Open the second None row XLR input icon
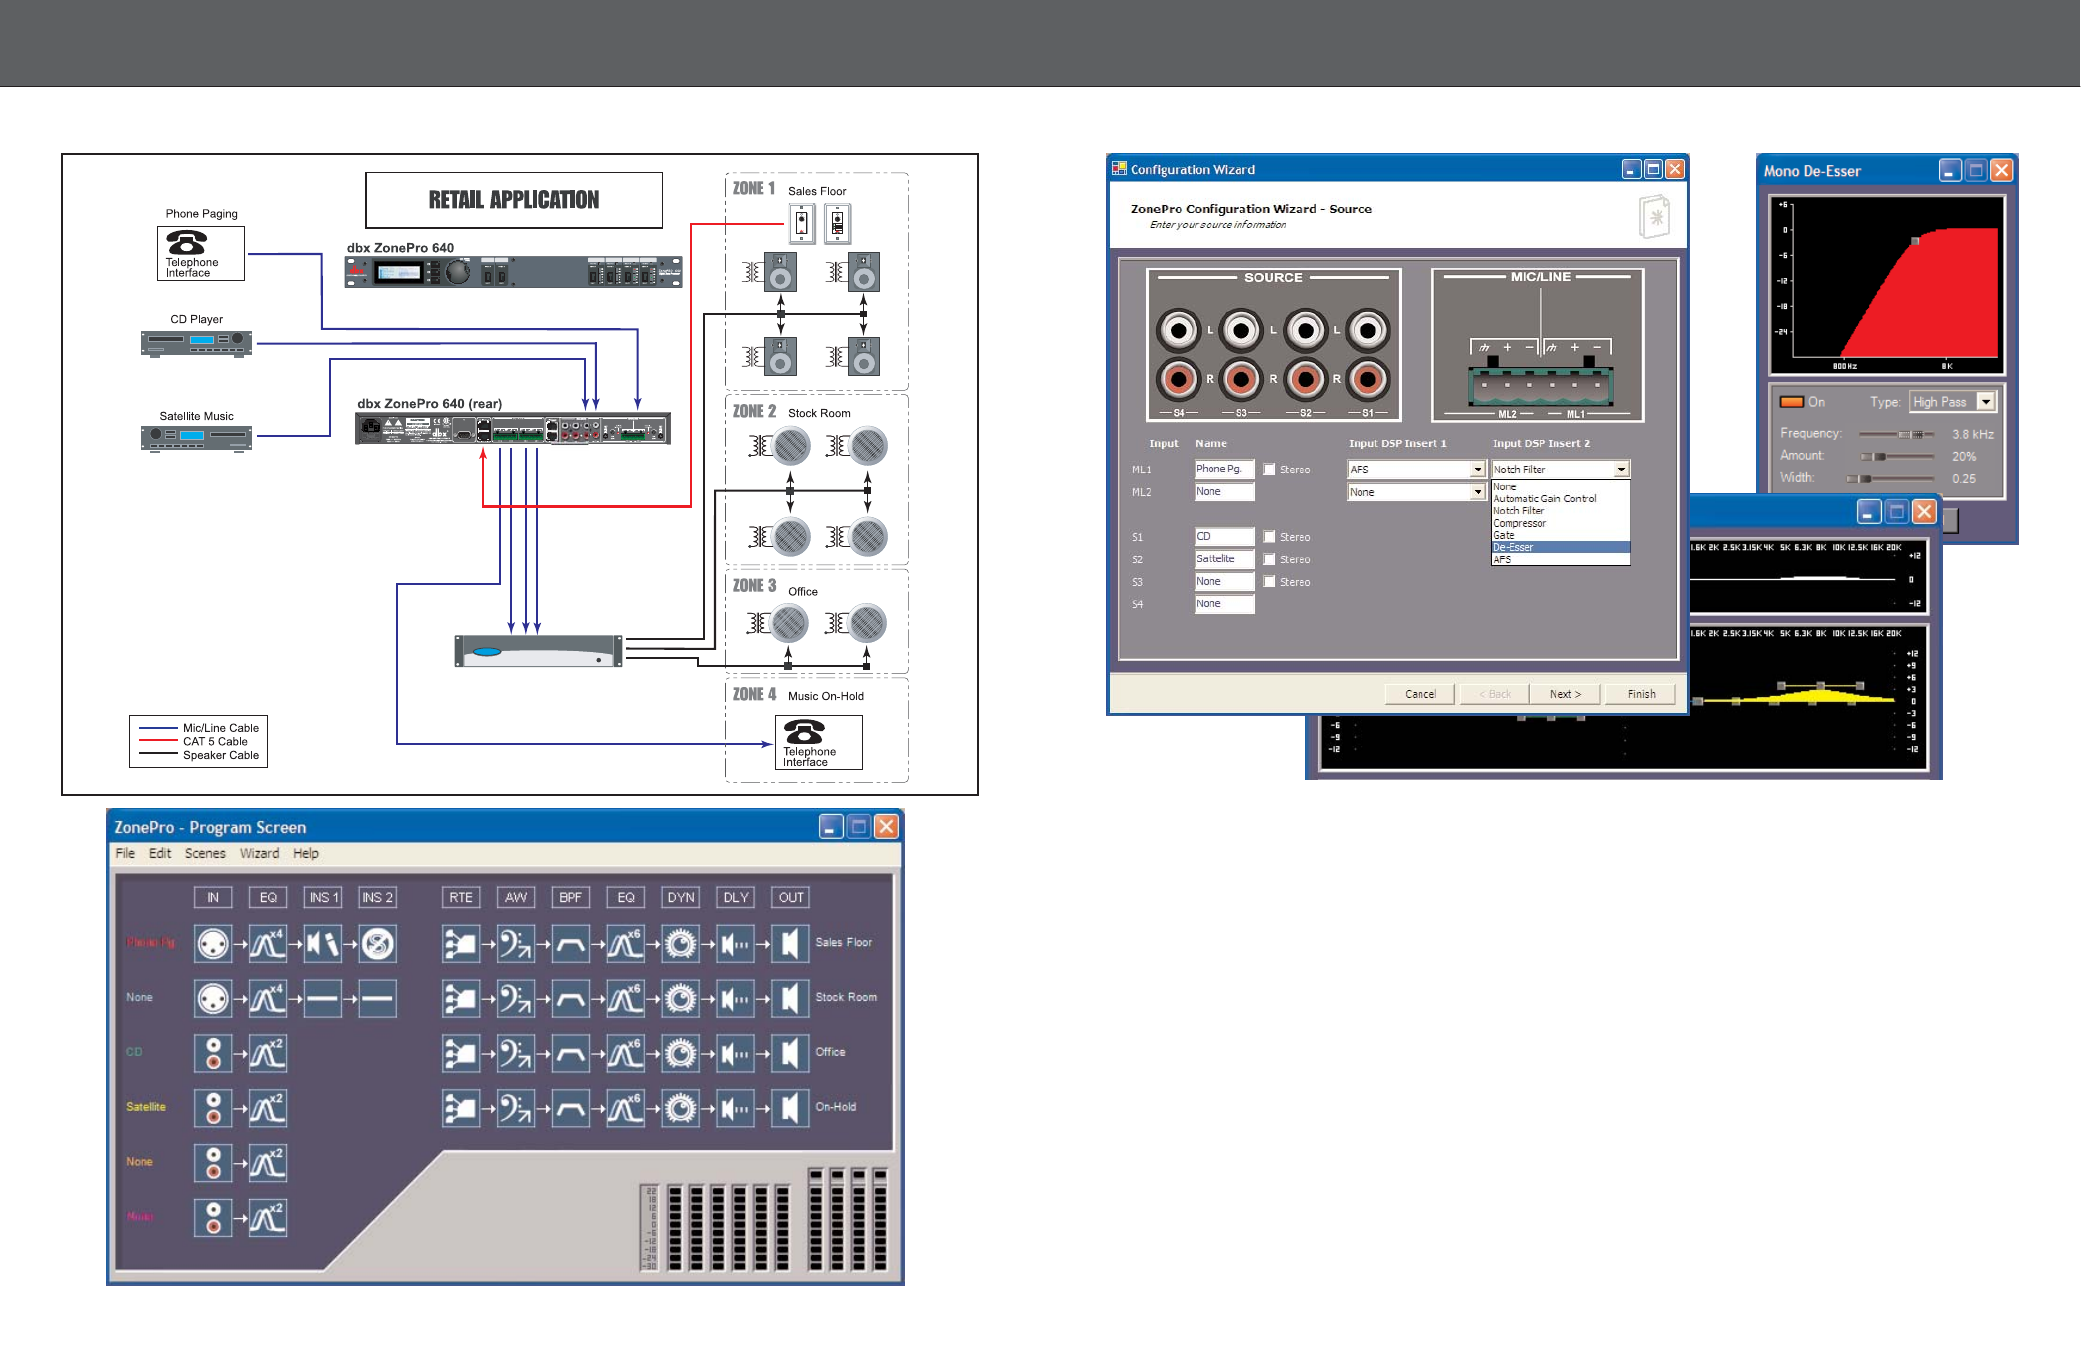2081x1346 pixels. click(x=213, y=998)
